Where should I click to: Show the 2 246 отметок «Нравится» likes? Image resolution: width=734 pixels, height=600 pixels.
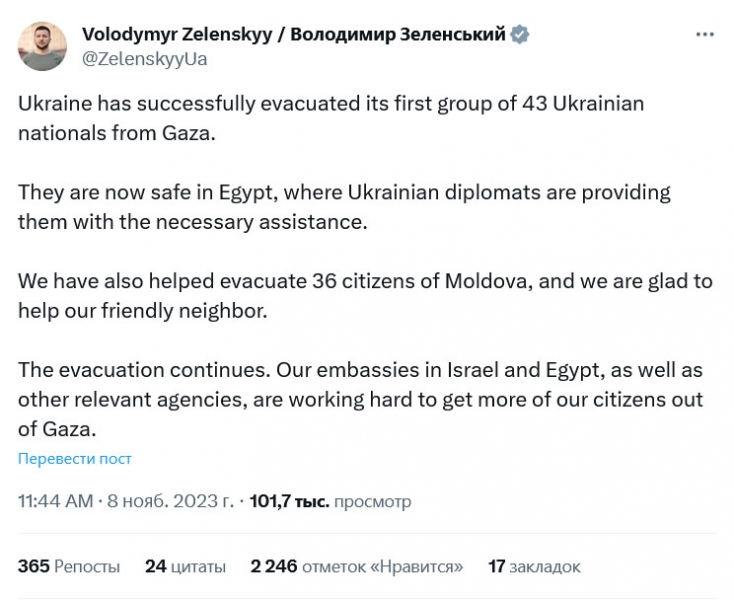point(356,567)
